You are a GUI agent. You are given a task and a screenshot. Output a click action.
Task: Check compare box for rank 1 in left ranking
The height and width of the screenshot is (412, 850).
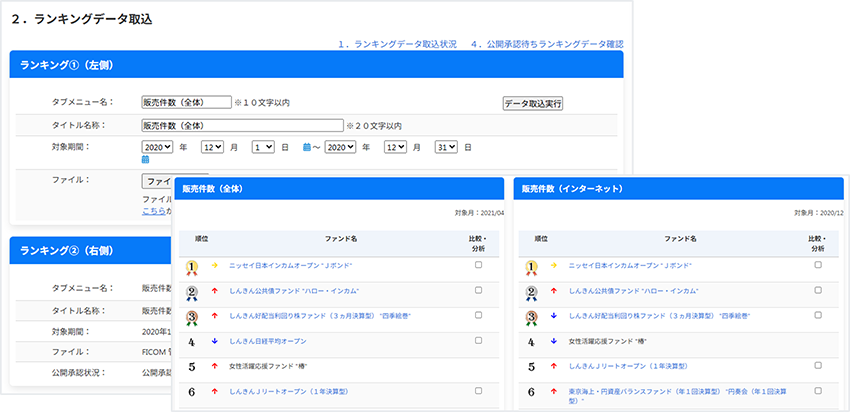click(x=478, y=265)
